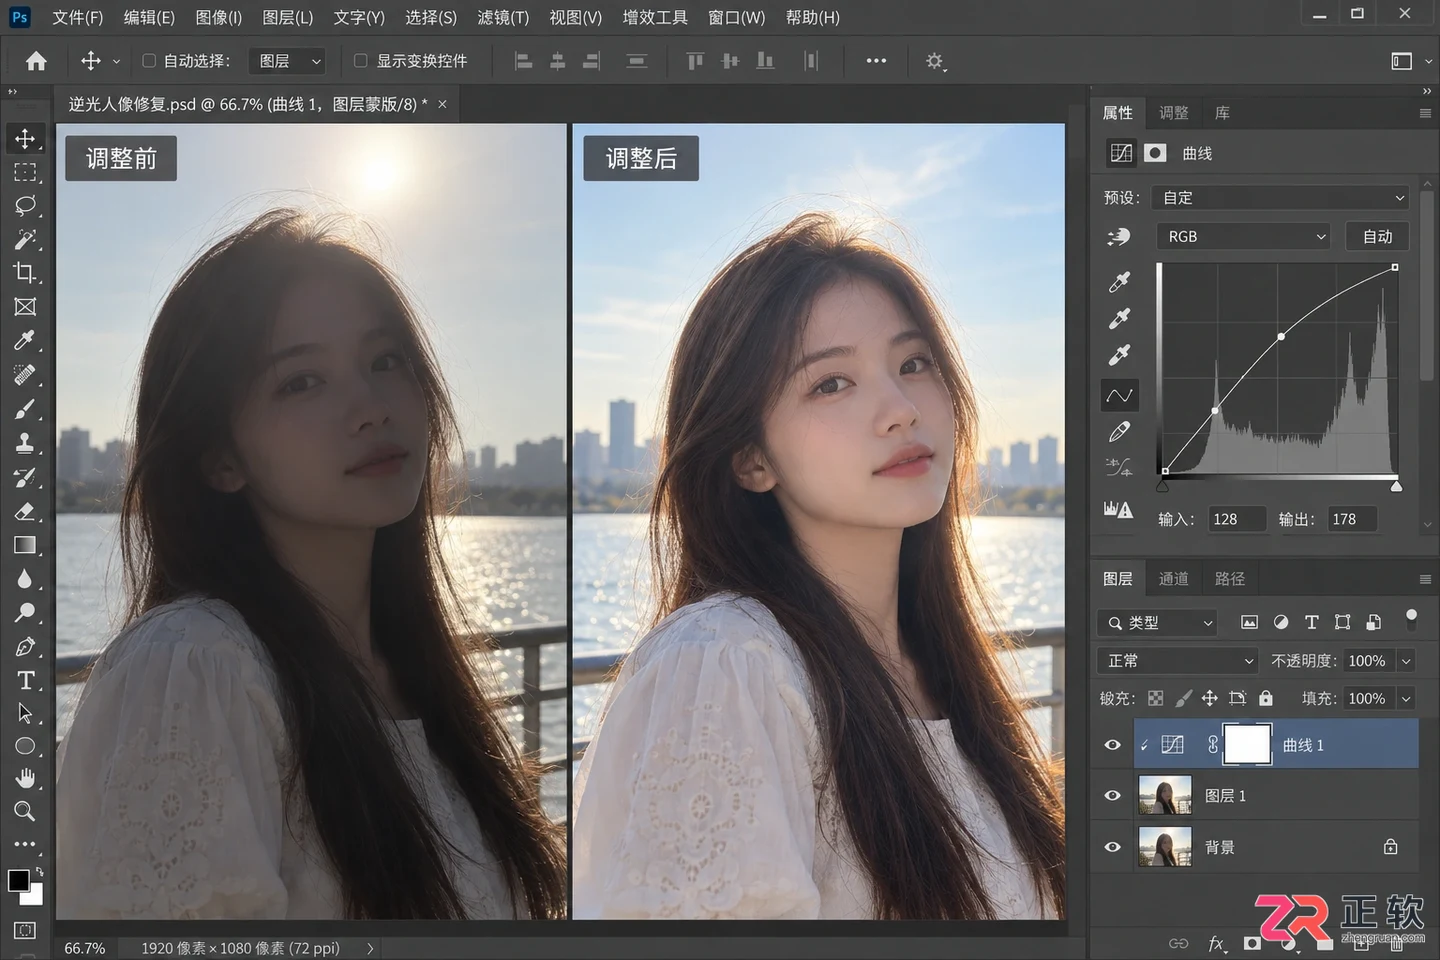The height and width of the screenshot is (960, 1440).
Task: Select the Pen tool
Action: pyautogui.click(x=25, y=647)
